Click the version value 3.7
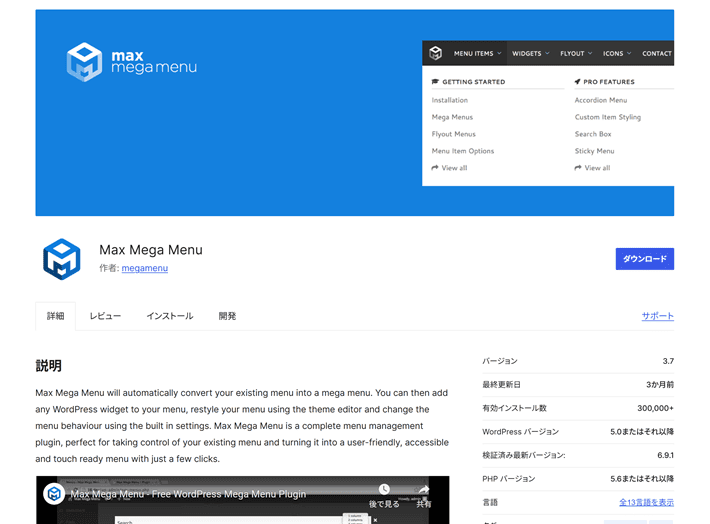The height and width of the screenshot is (524, 710). (x=668, y=361)
